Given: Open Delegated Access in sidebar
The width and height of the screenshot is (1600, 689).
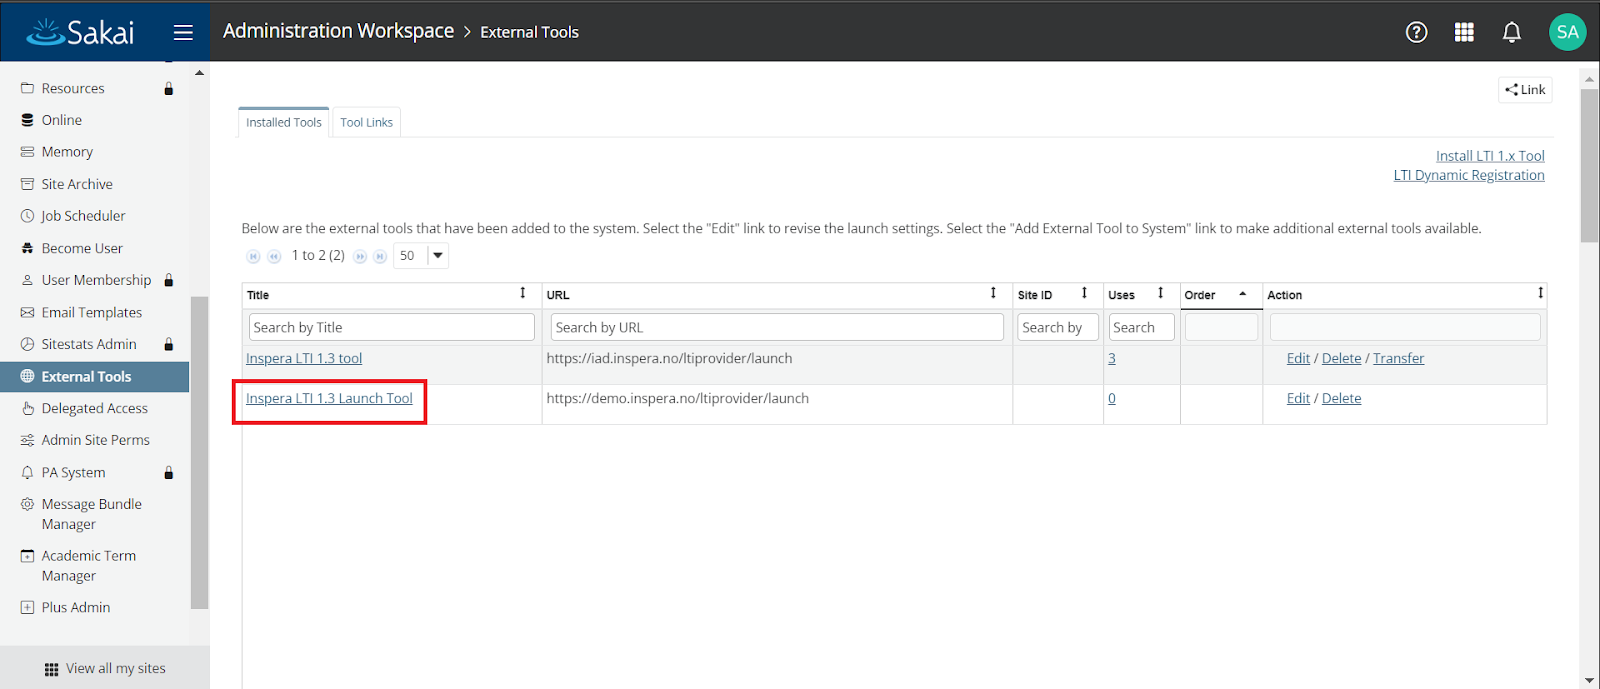Looking at the screenshot, I should tap(95, 408).
